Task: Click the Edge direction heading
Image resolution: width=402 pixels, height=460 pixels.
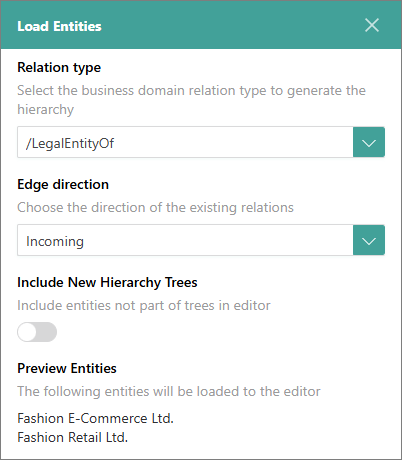Action: click(x=63, y=184)
